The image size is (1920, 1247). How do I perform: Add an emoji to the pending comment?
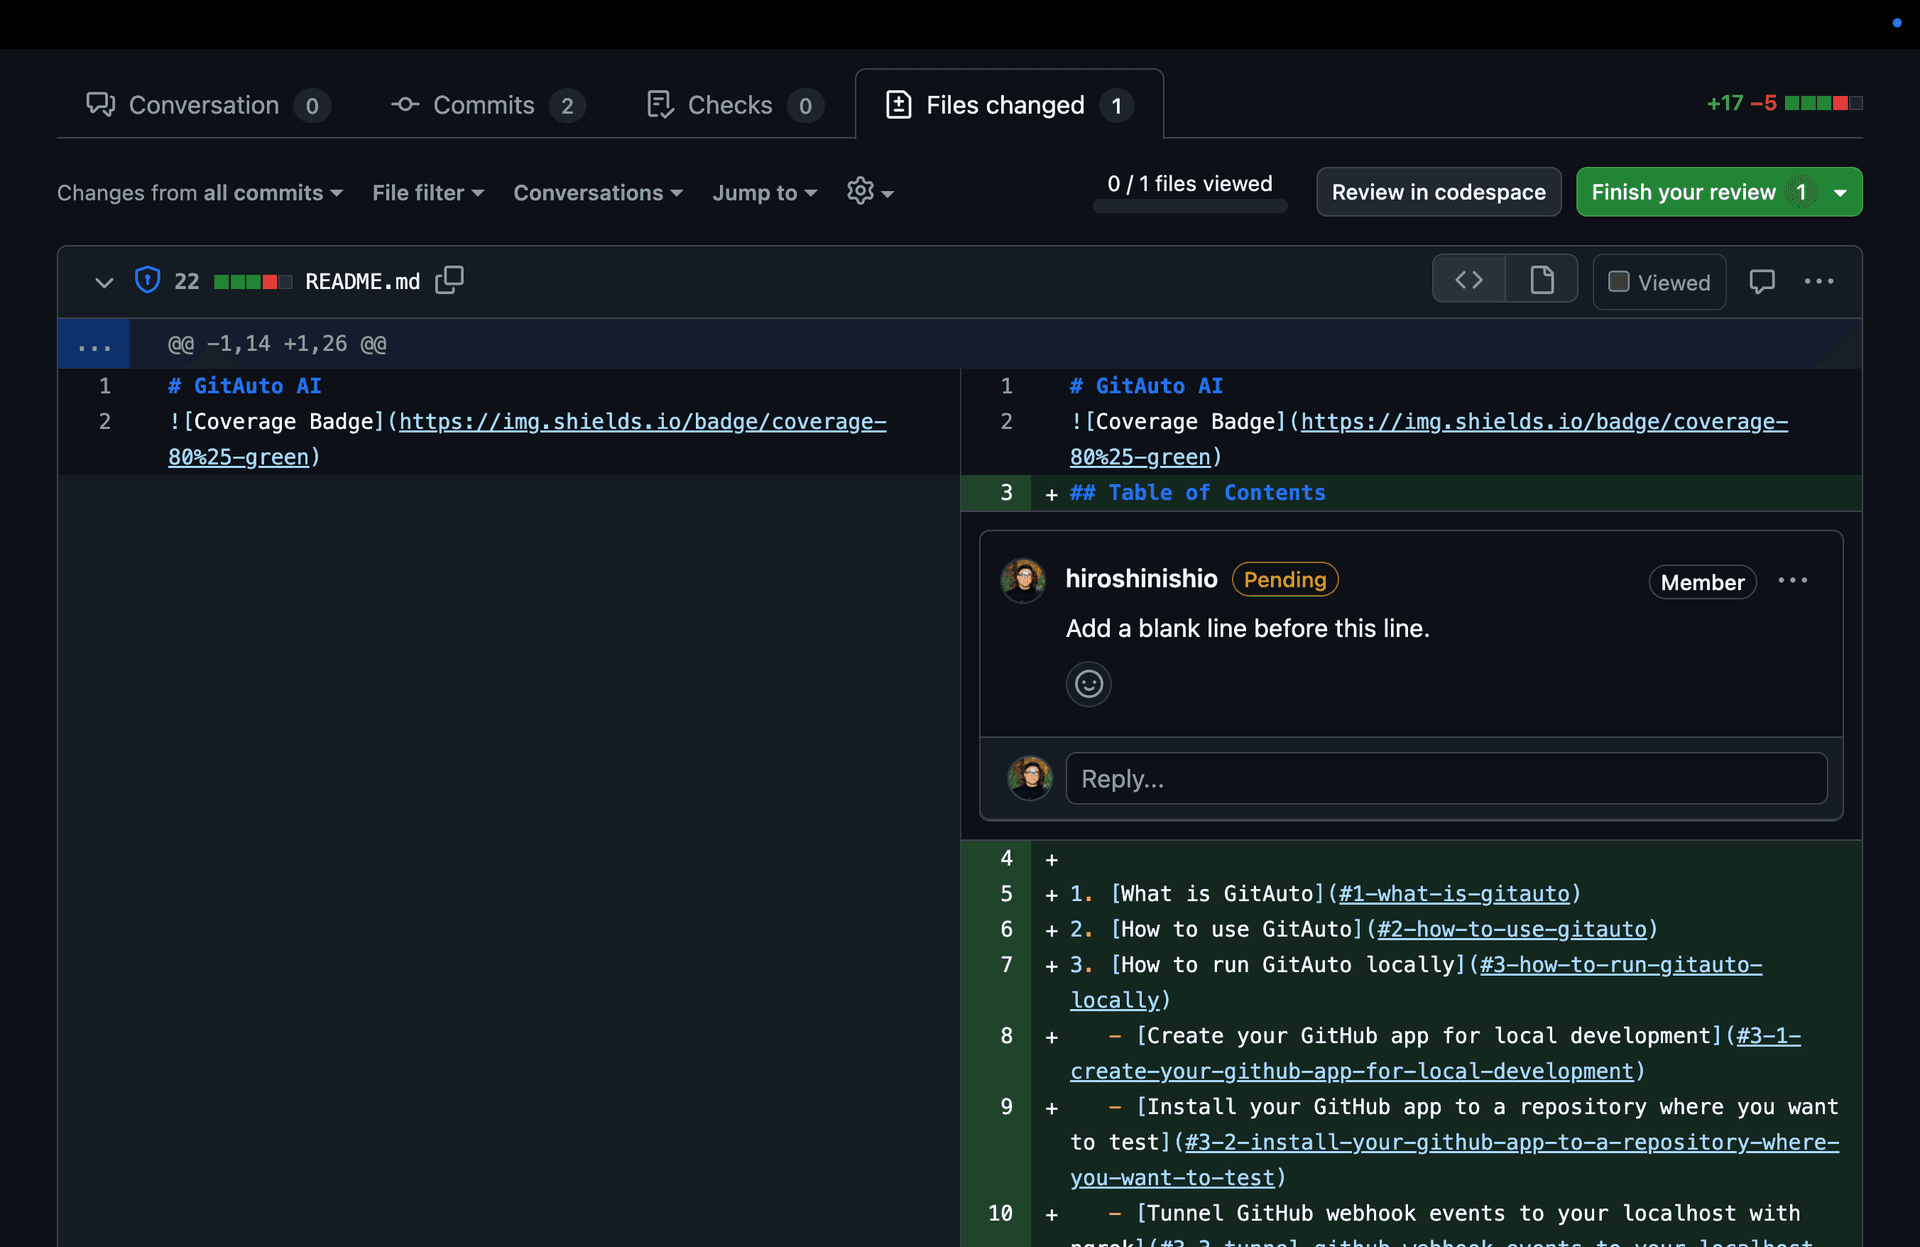click(1088, 684)
